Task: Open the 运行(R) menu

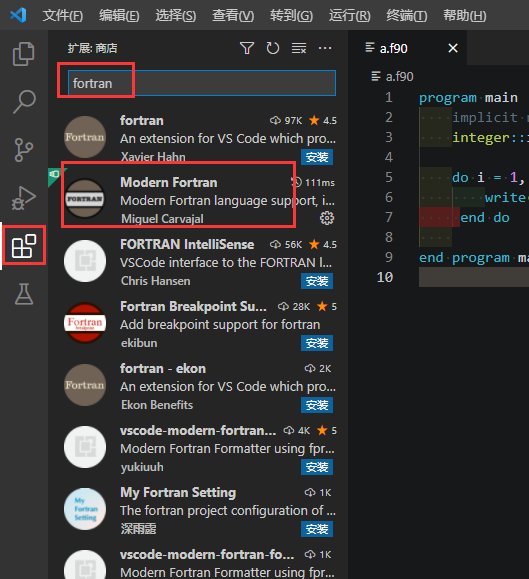Action: [x=349, y=16]
